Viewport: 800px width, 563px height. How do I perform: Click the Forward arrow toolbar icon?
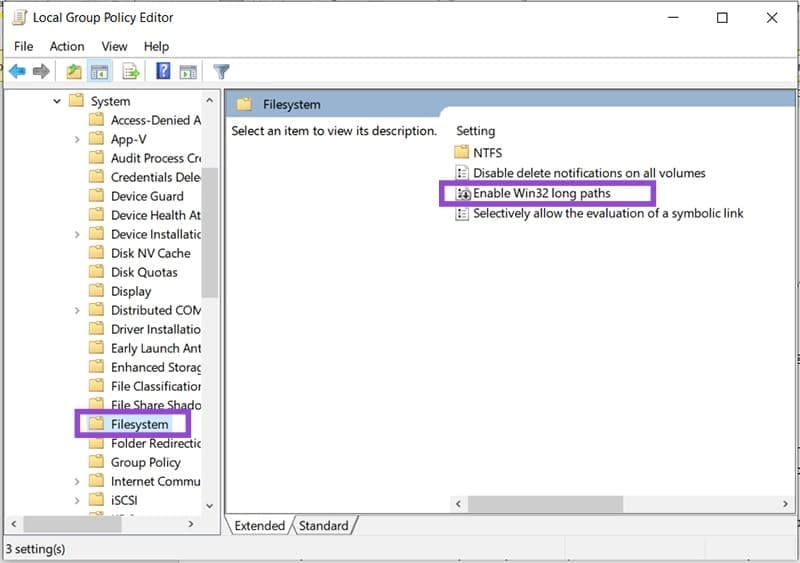[41, 71]
